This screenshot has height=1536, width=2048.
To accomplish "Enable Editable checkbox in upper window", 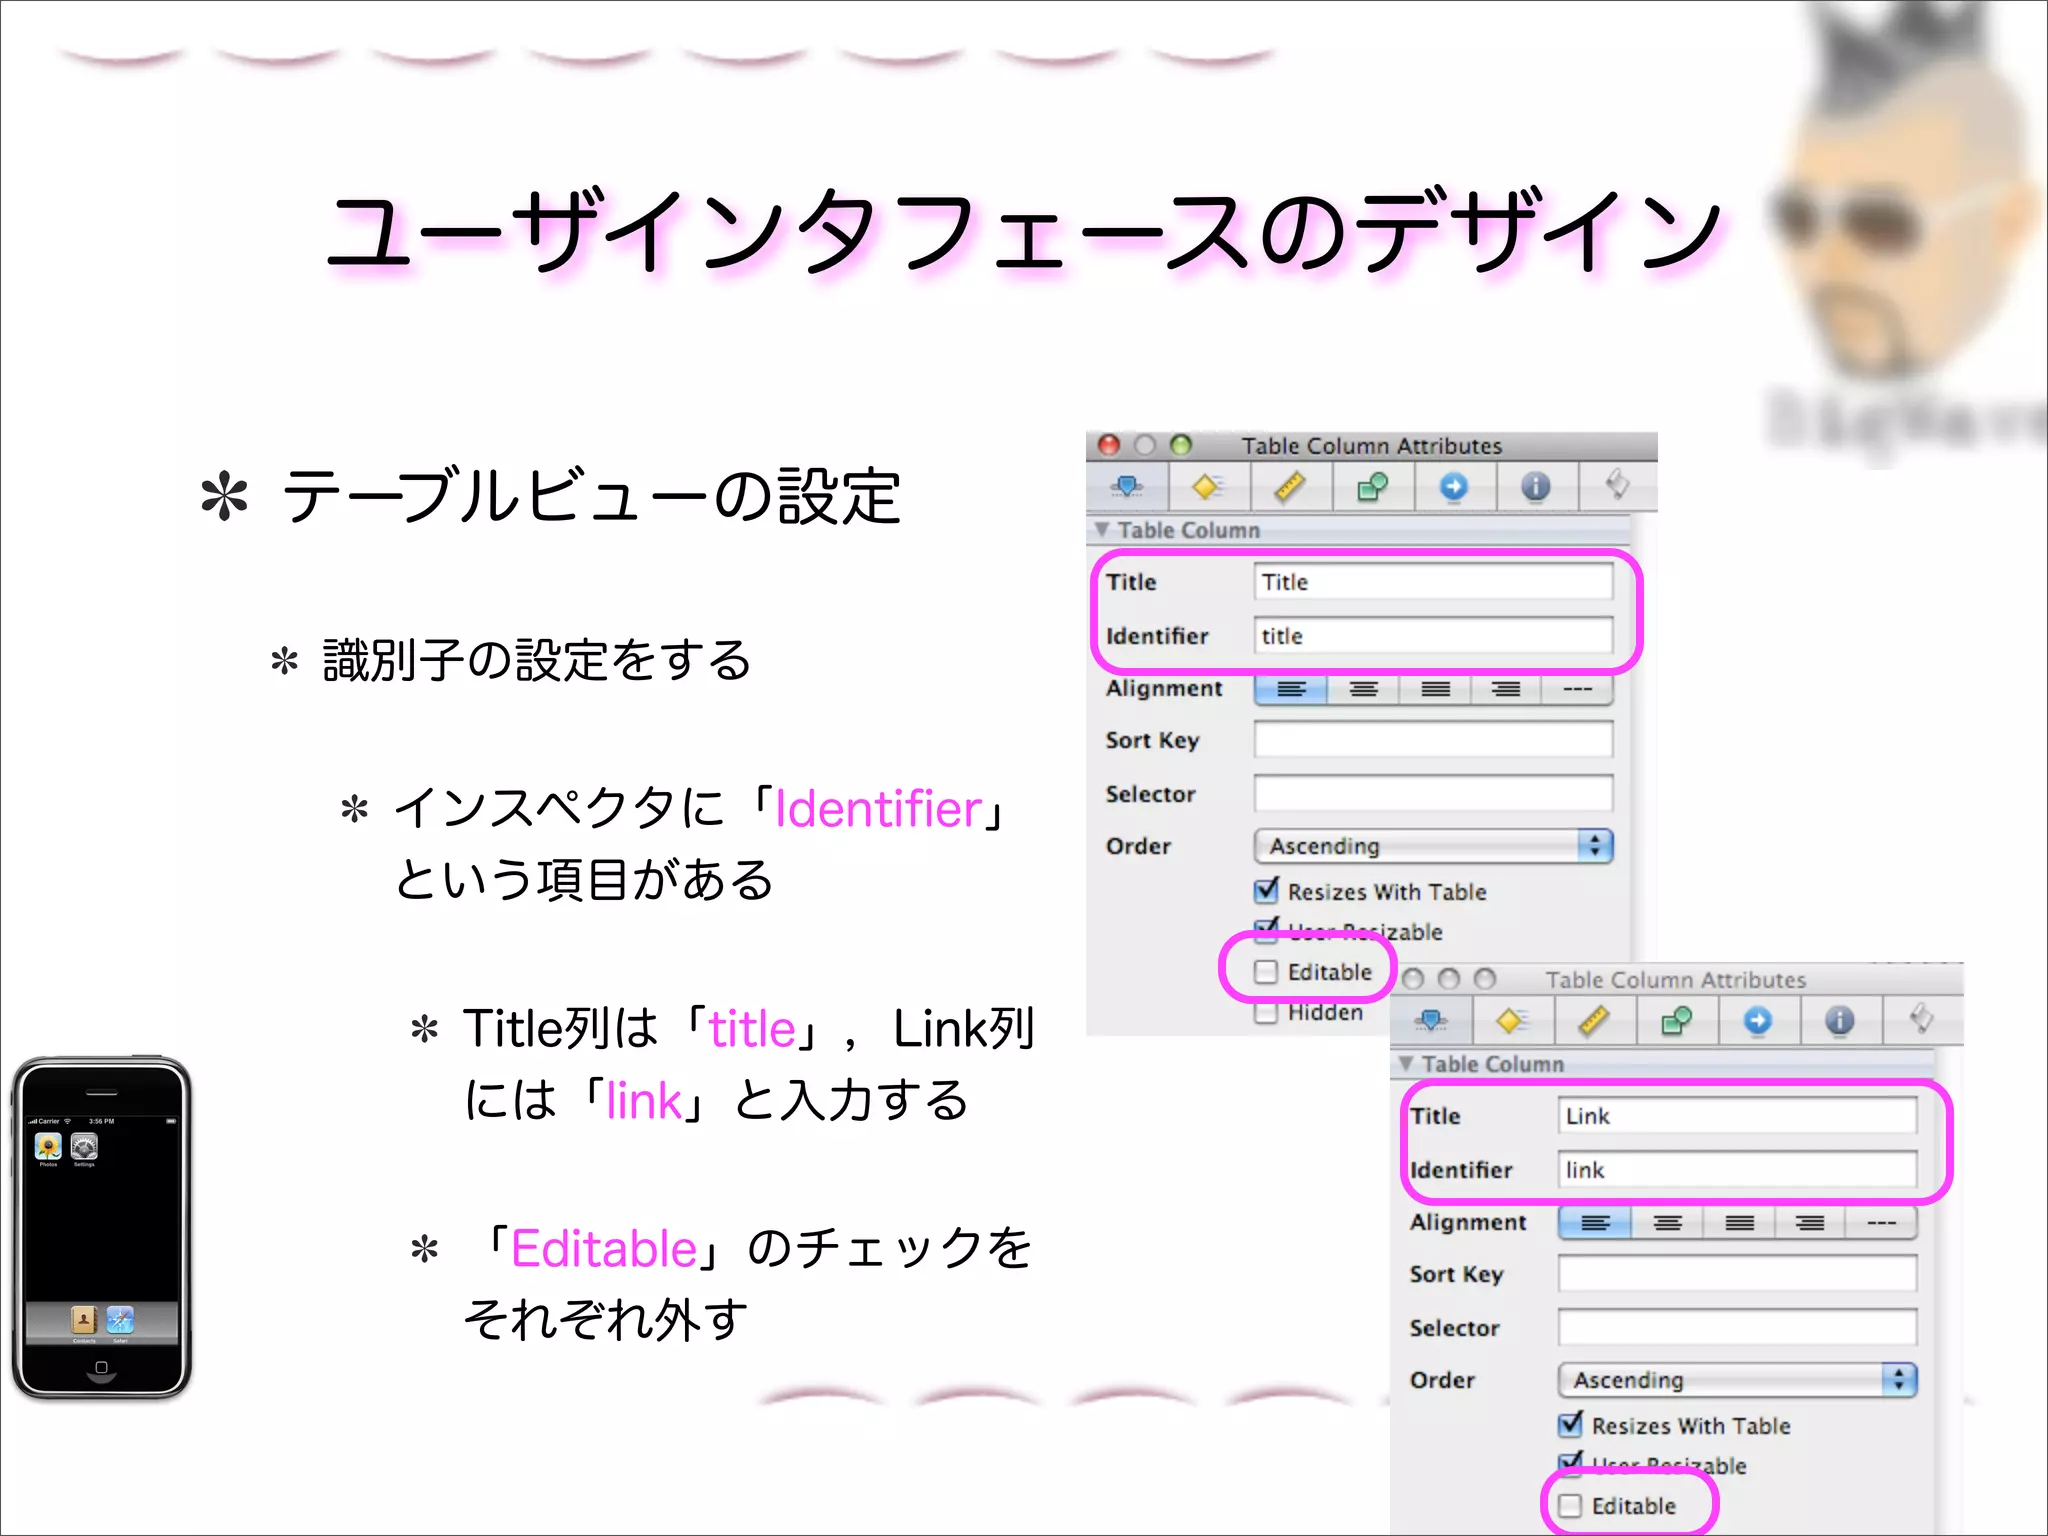I will pos(1266,972).
